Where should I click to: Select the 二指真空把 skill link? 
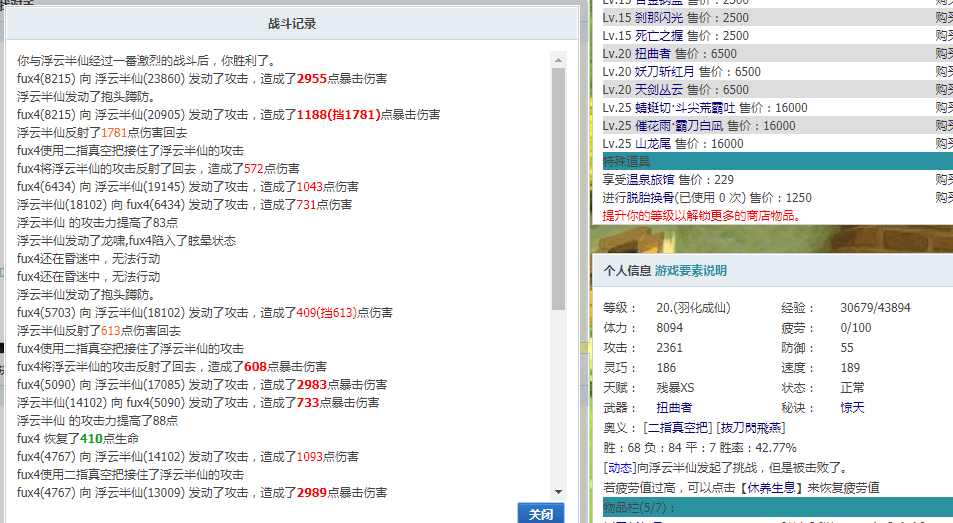point(677,428)
